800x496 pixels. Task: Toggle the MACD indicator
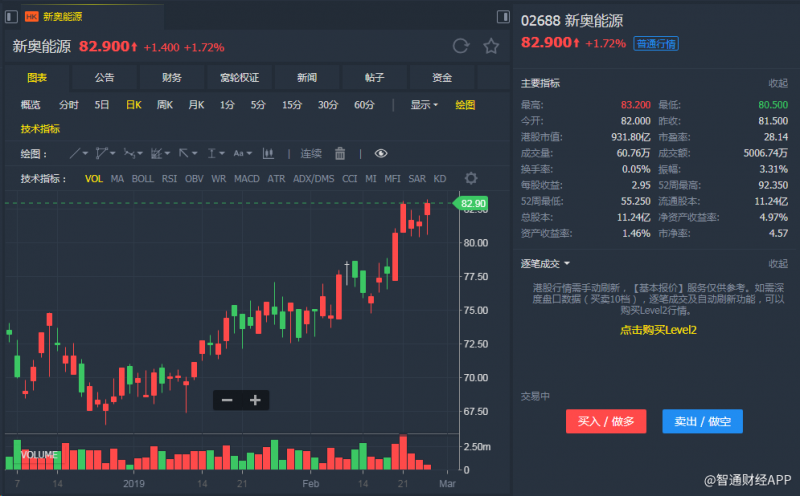[x=246, y=179]
